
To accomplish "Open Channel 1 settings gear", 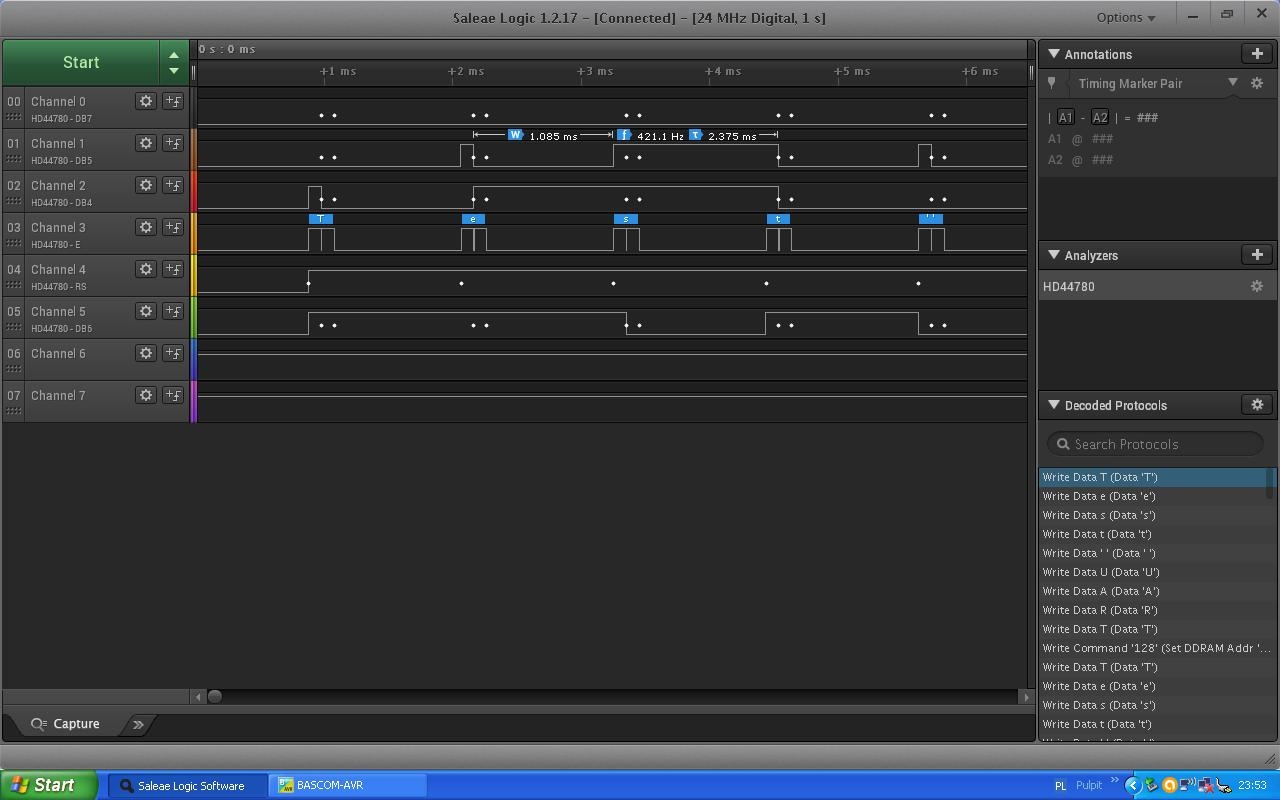I will (146, 143).
